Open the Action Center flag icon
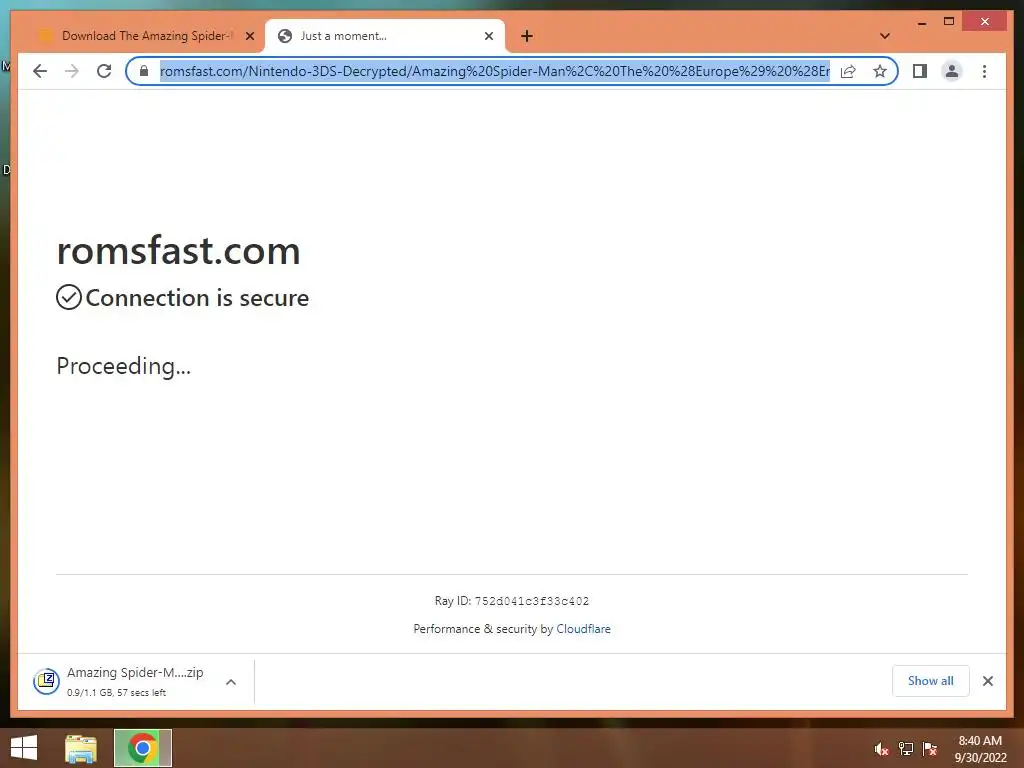1024x768 pixels. (930, 748)
